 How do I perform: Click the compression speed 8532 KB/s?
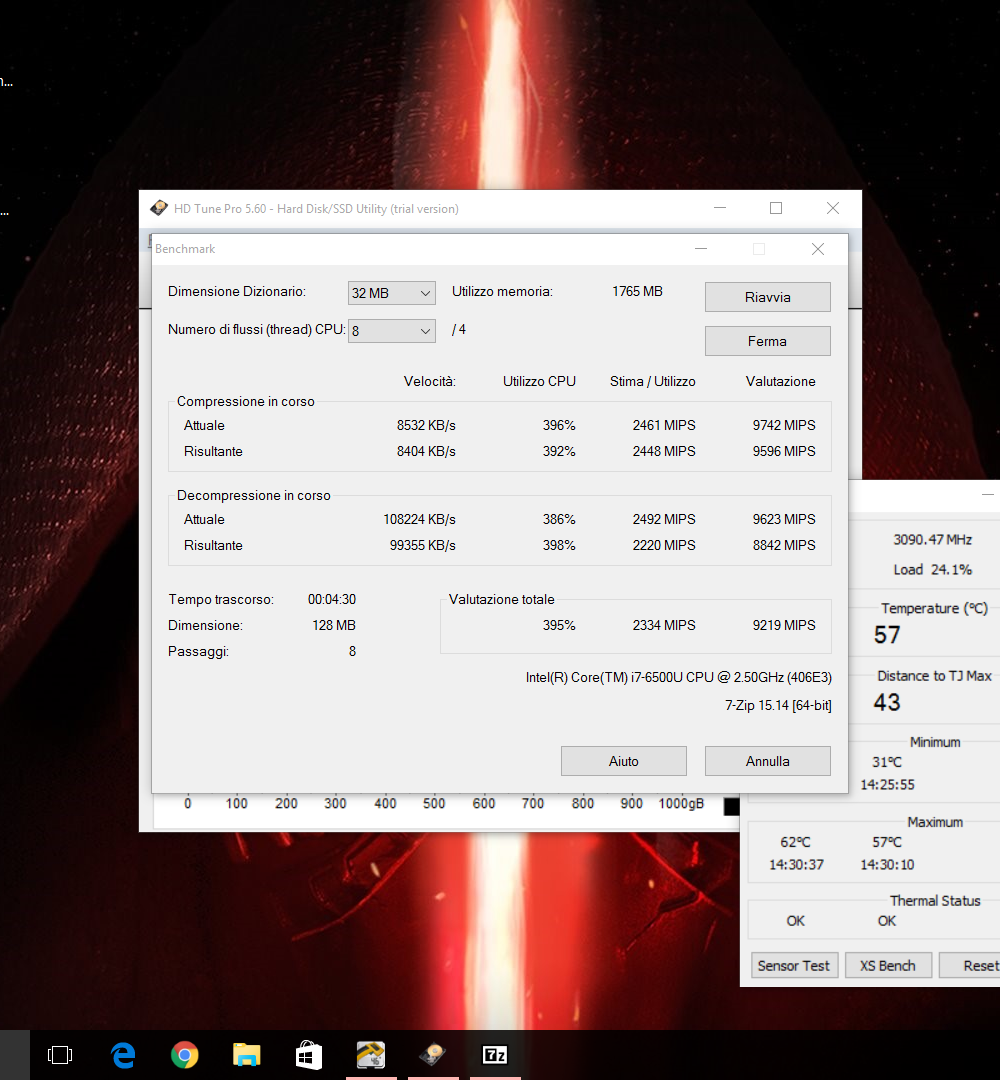[426, 426]
